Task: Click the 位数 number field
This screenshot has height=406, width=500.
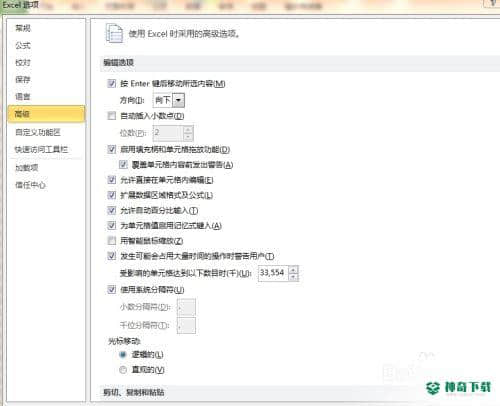Action: (168, 133)
